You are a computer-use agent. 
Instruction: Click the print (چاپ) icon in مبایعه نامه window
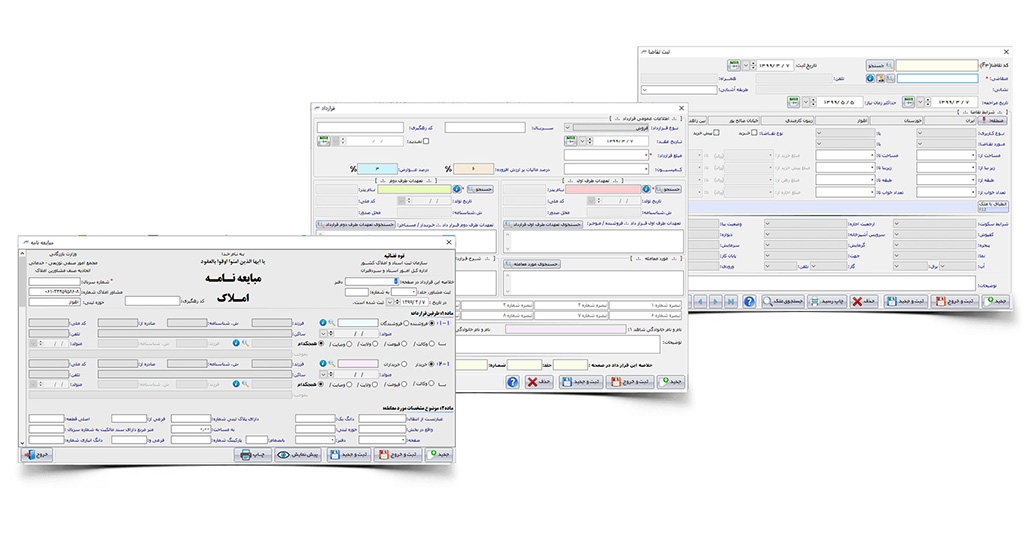coord(254,454)
